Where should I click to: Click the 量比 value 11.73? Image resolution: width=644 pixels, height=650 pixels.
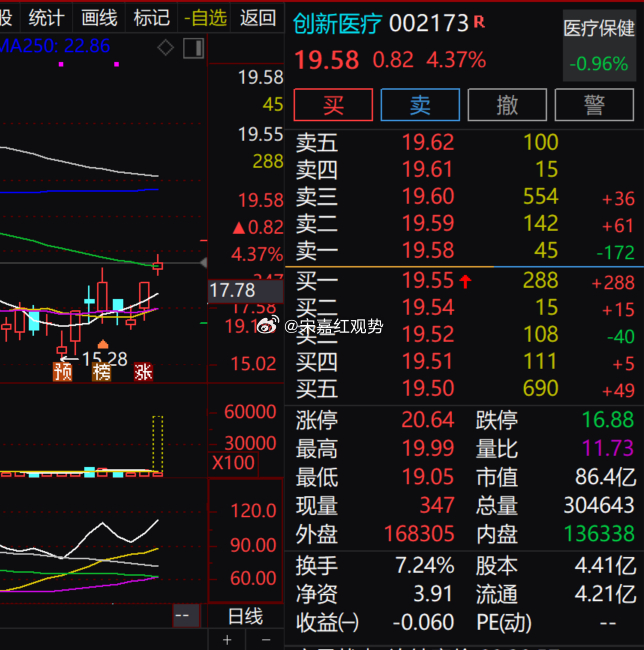608,448
